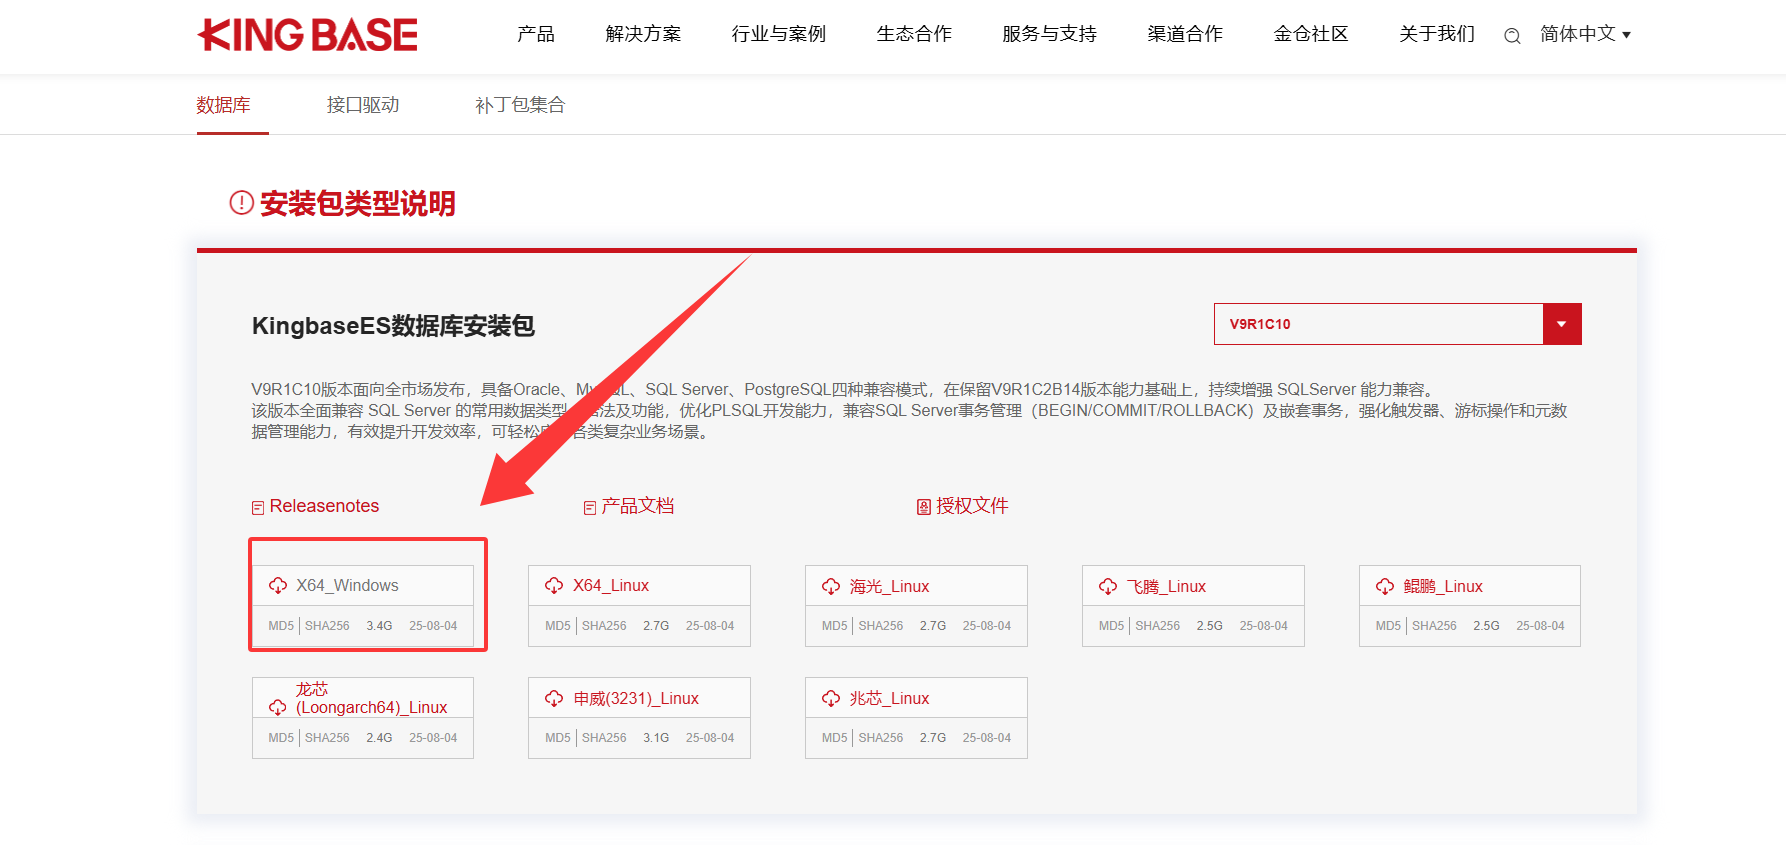Click the X64_Windows cloud download icon
Image resolution: width=1786 pixels, height=845 pixels.
coord(278,586)
